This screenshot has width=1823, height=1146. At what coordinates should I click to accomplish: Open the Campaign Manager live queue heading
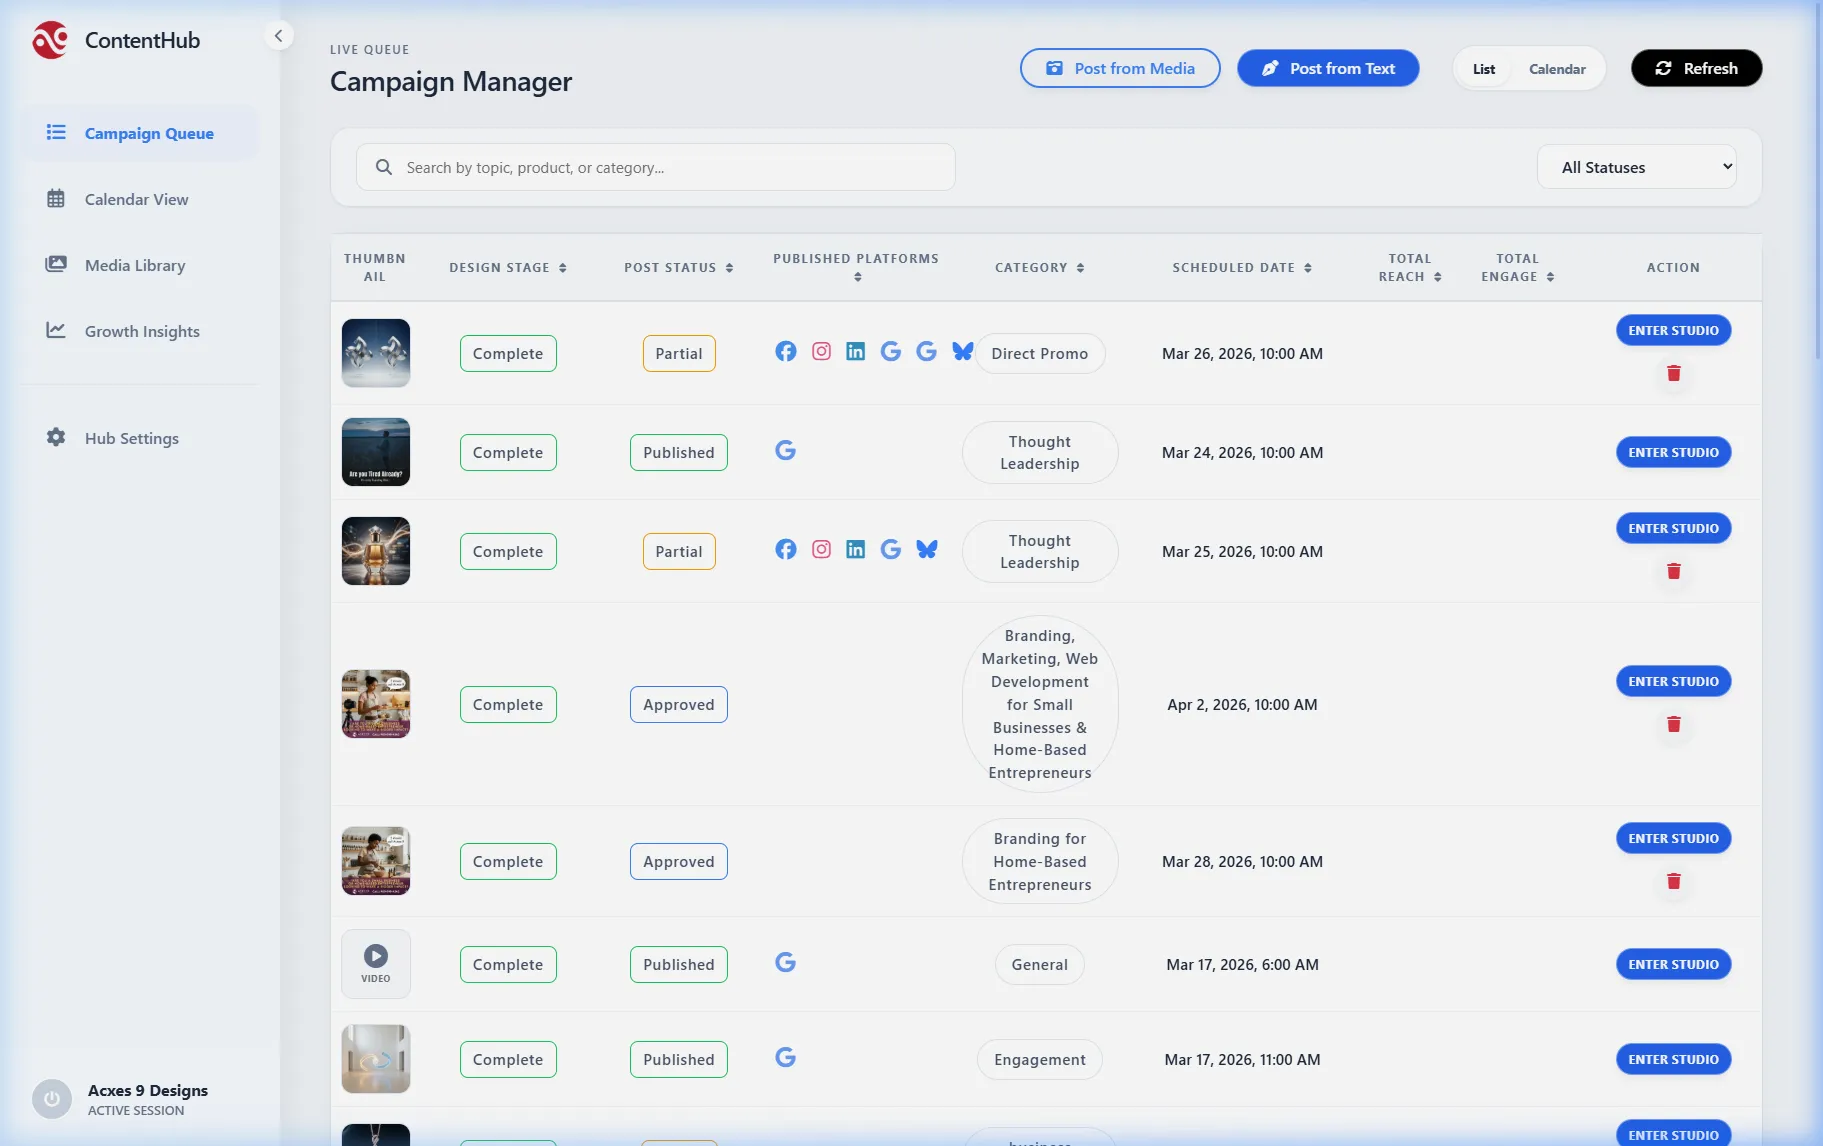pyautogui.click(x=451, y=81)
